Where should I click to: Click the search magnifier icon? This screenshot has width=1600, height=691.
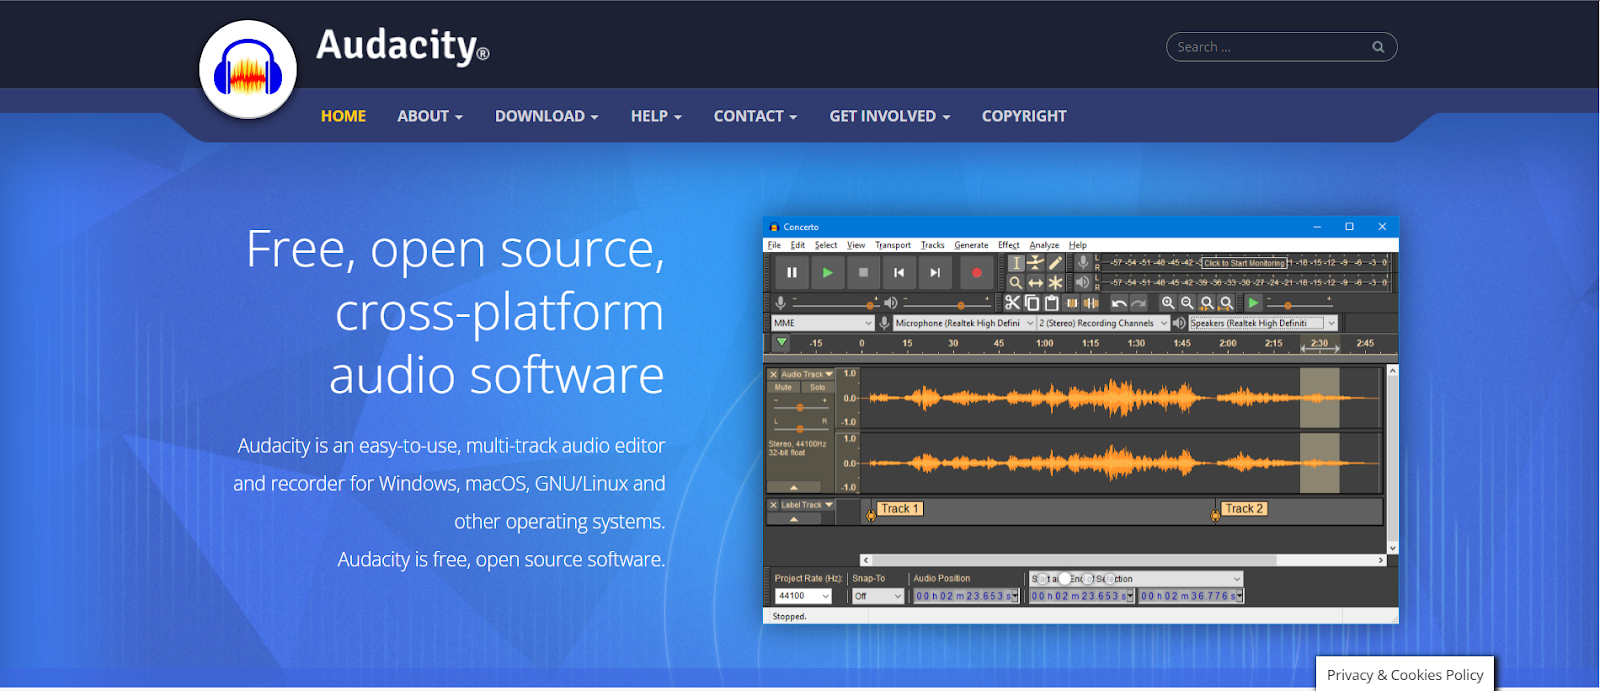[x=1378, y=47]
